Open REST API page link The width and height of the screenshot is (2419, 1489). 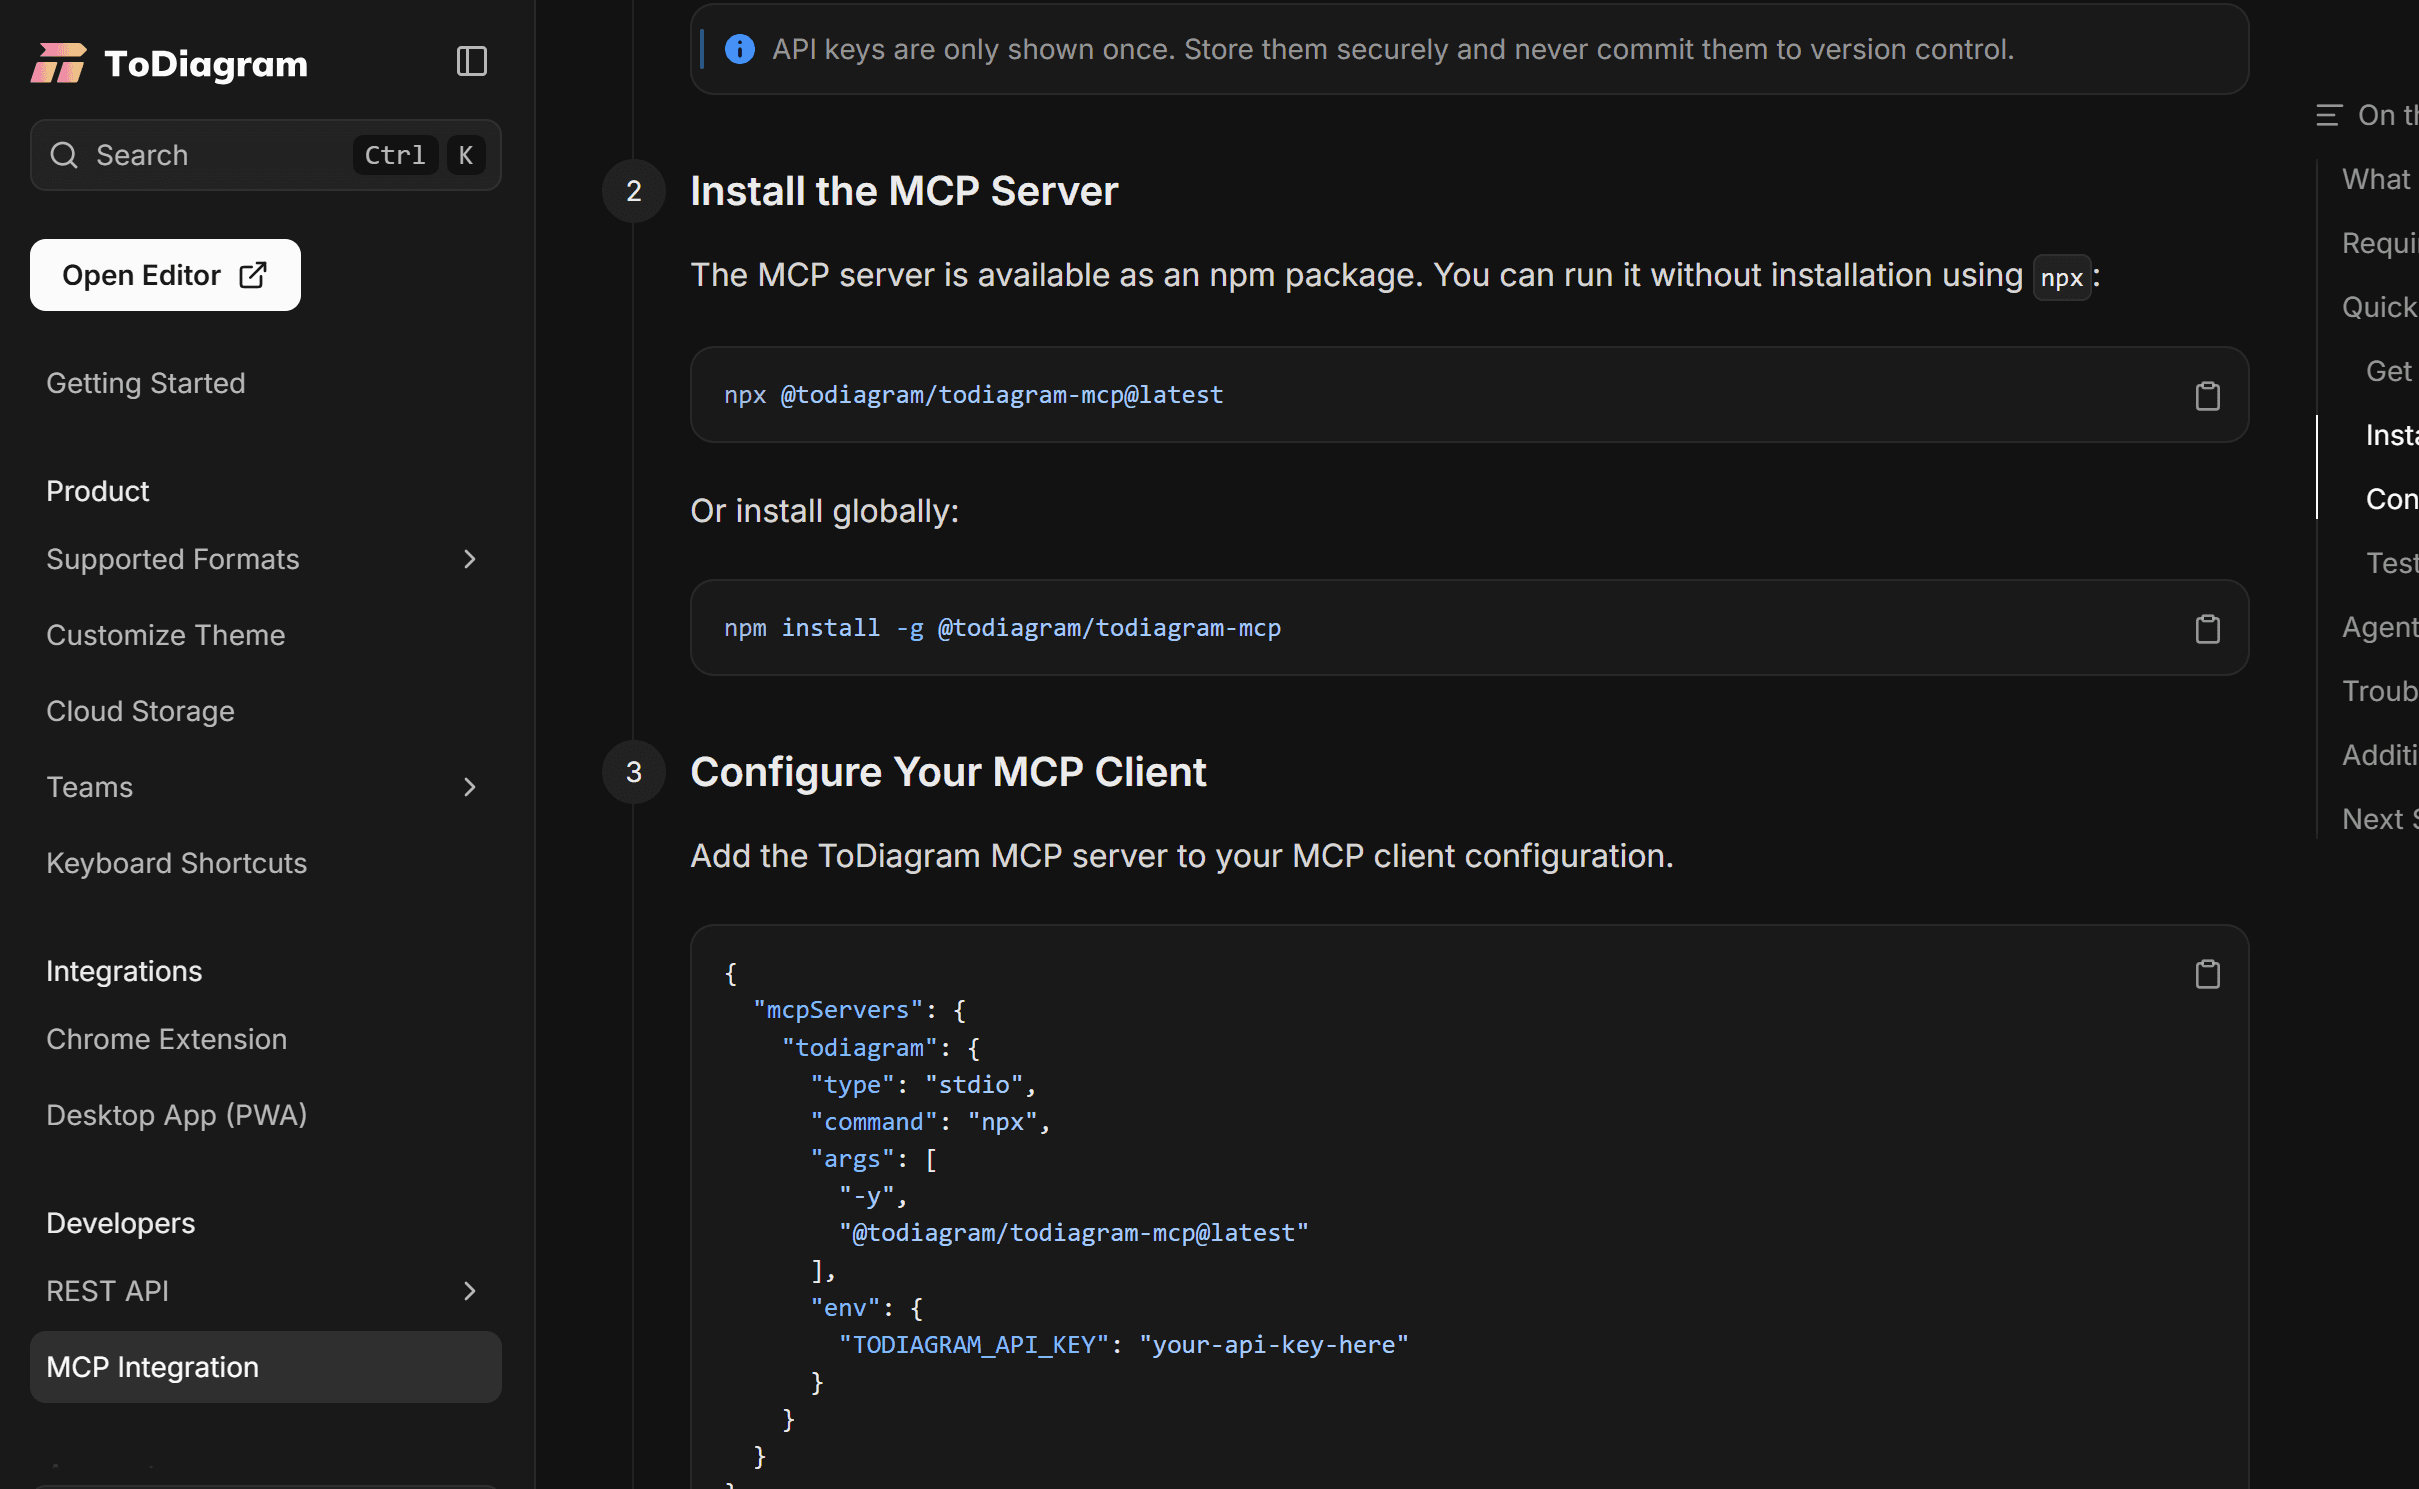pos(108,1291)
